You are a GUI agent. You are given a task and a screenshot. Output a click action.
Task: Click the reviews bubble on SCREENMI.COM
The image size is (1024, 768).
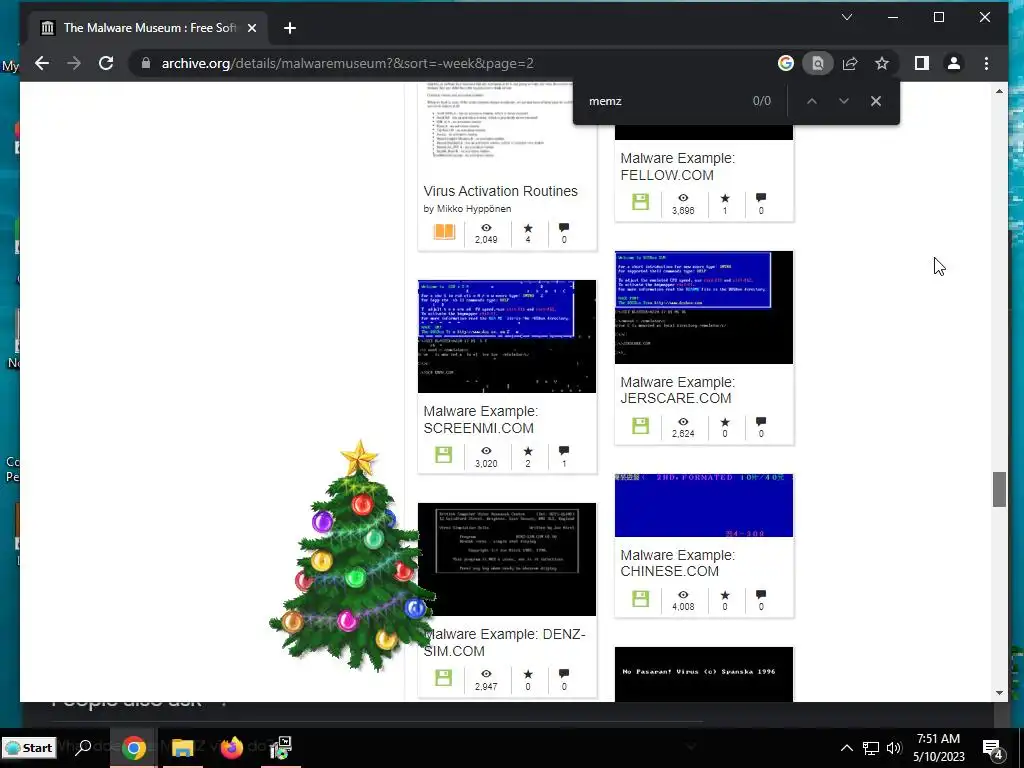pyautogui.click(x=564, y=451)
